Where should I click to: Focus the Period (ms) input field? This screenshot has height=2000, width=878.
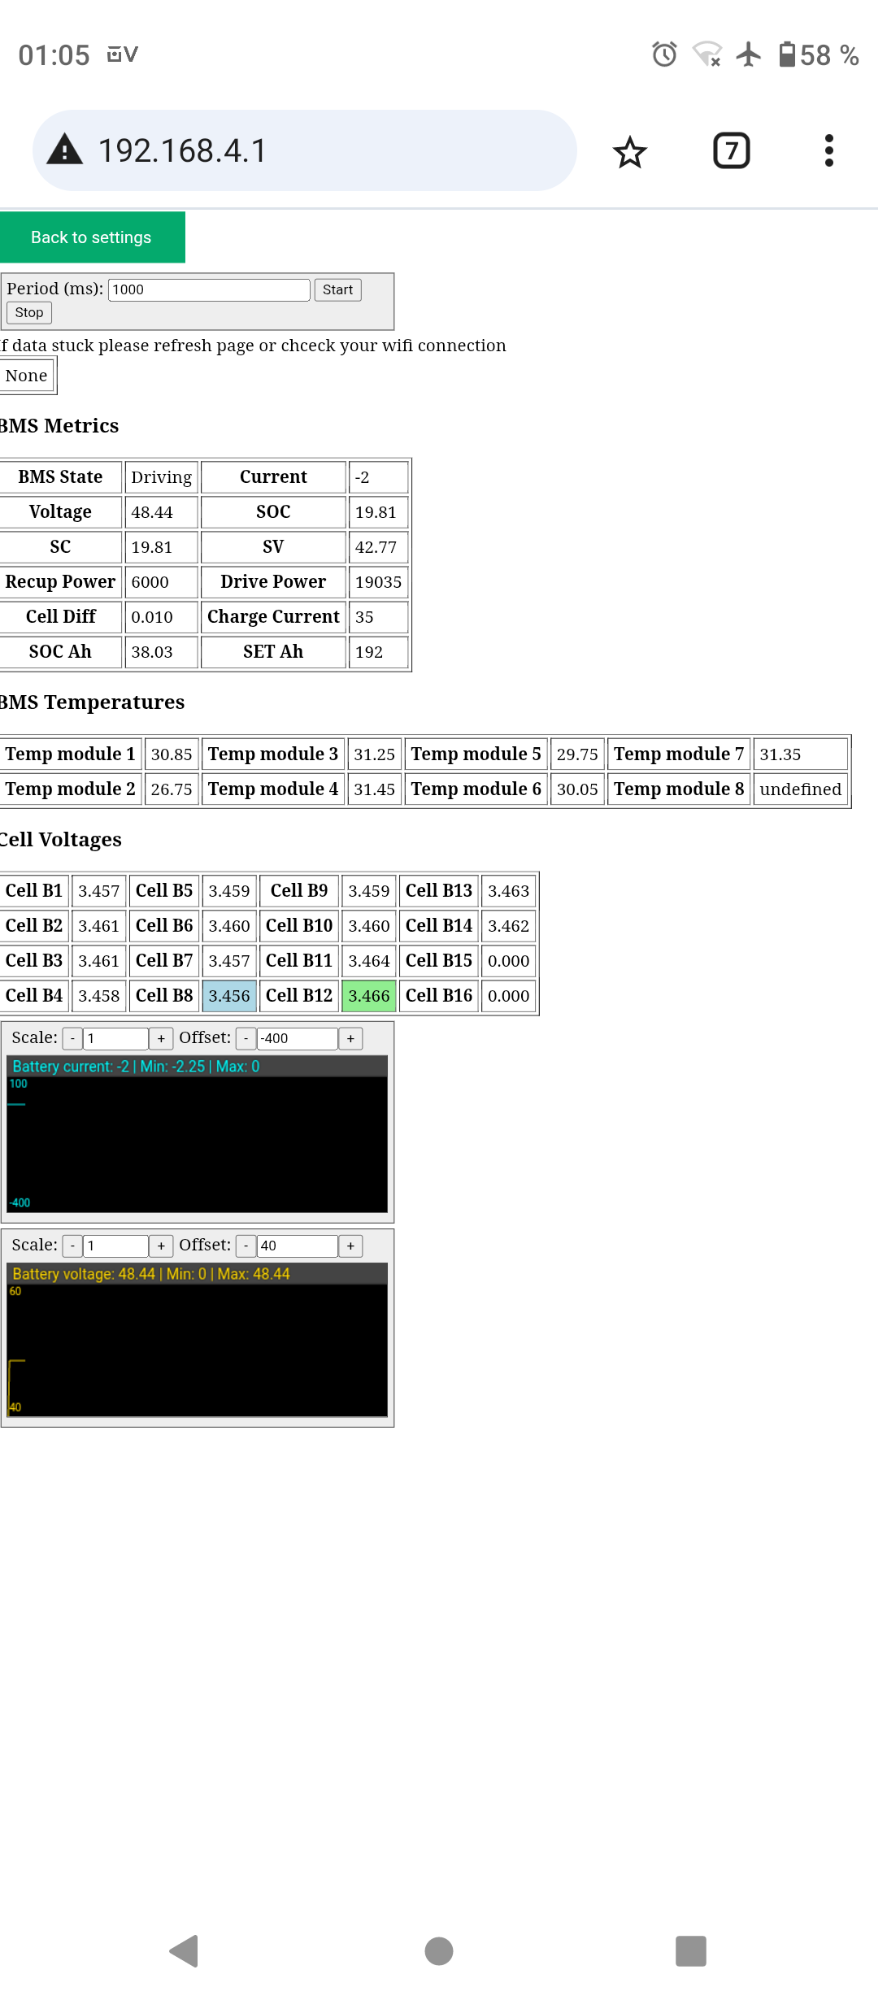pyautogui.click(x=208, y=290)
